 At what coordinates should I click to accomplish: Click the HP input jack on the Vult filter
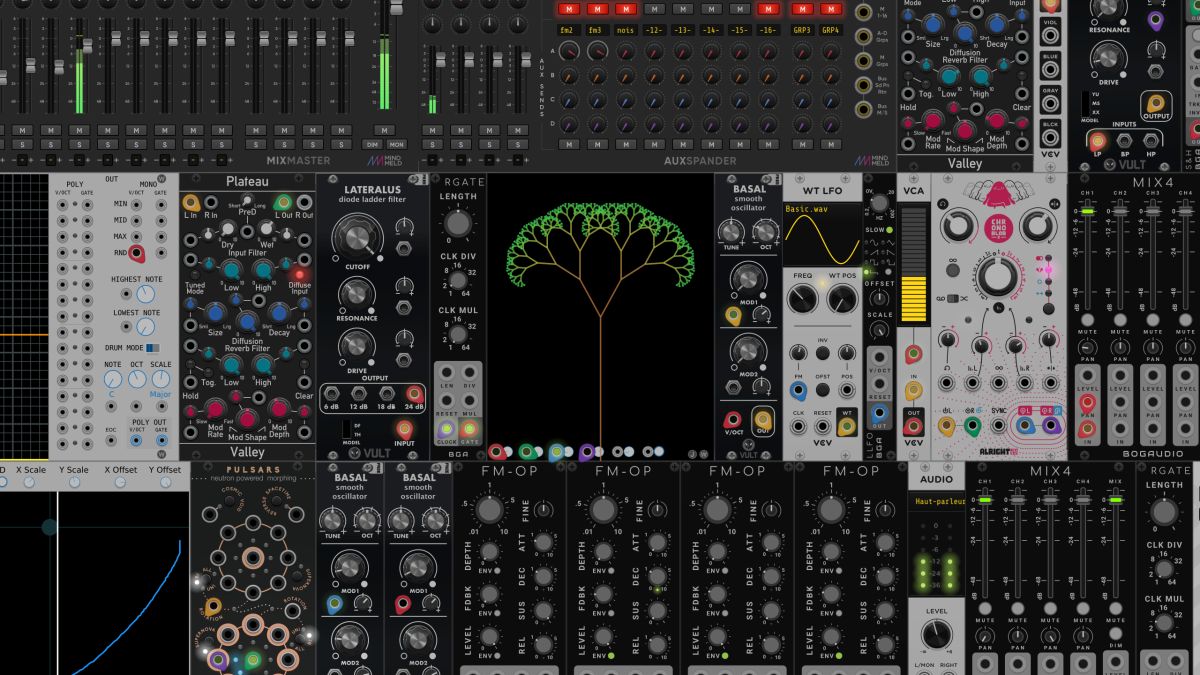tap(1150, 141)
